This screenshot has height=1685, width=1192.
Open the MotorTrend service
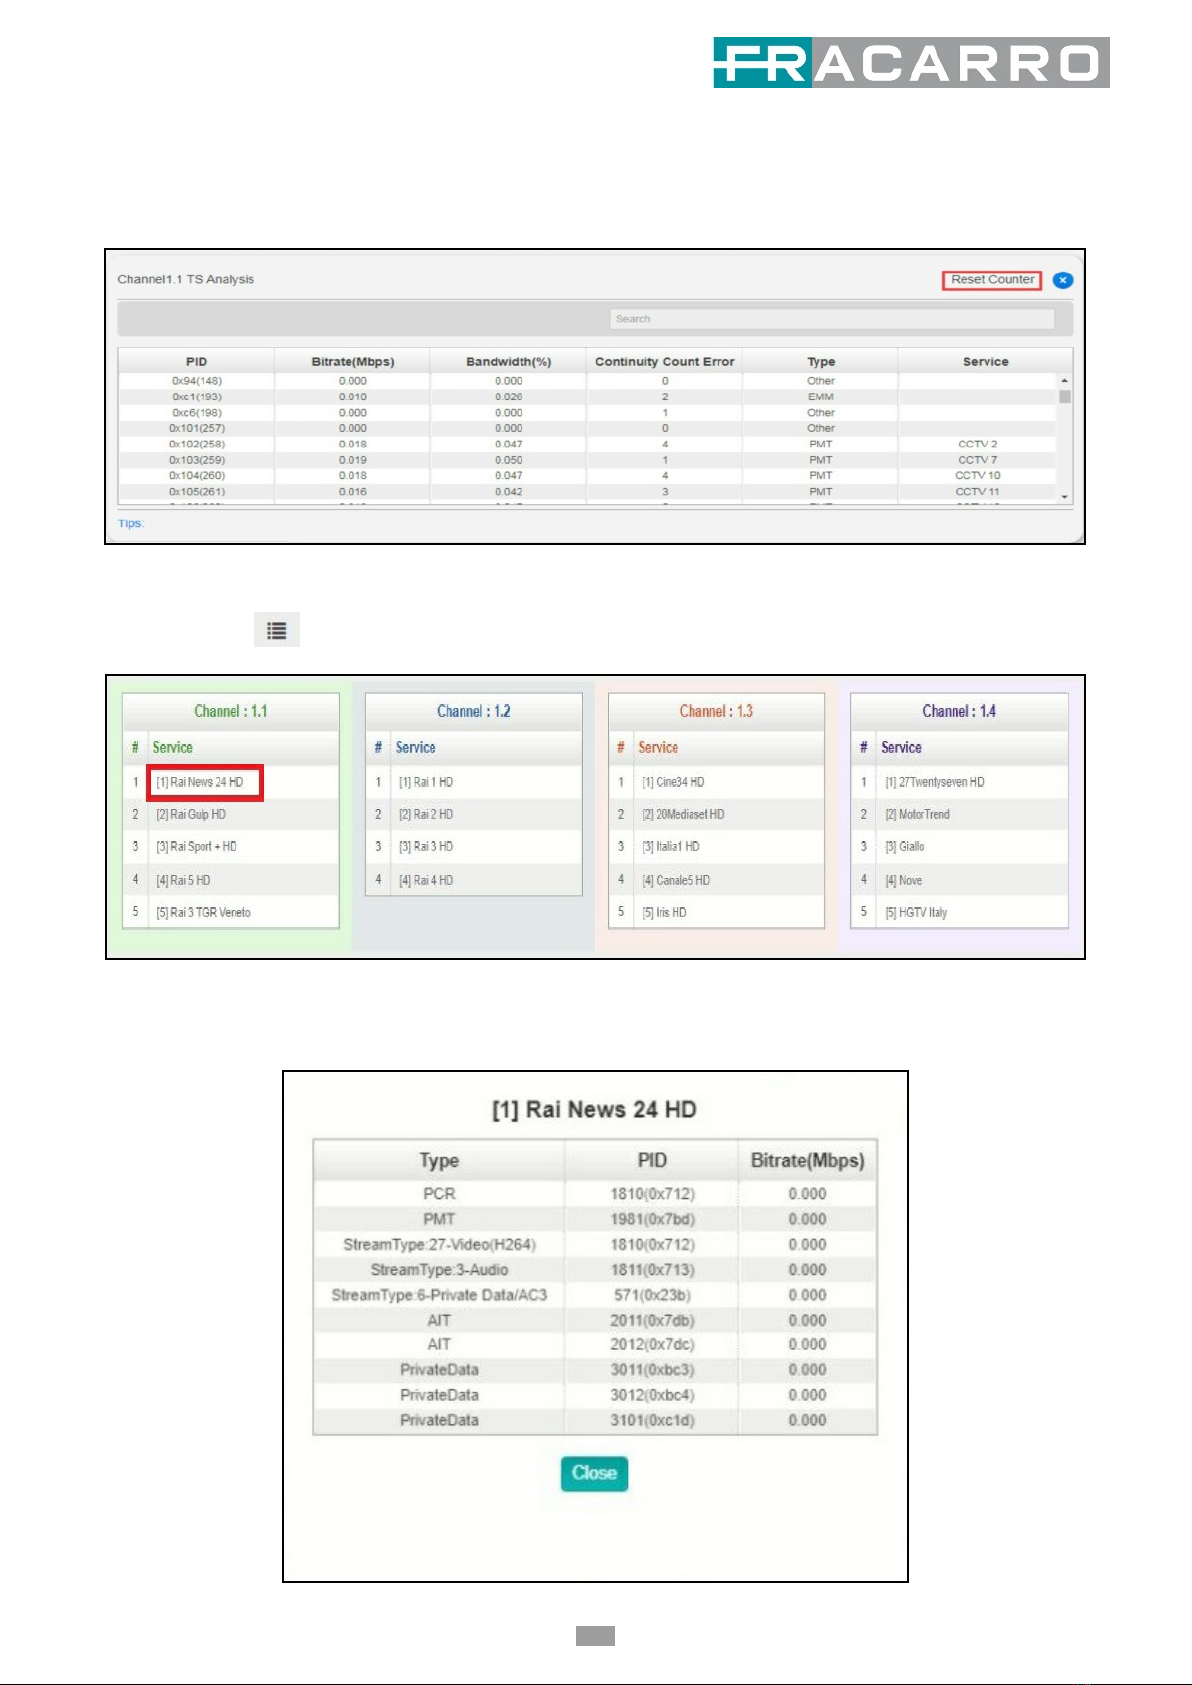click(x=917, y=814)
